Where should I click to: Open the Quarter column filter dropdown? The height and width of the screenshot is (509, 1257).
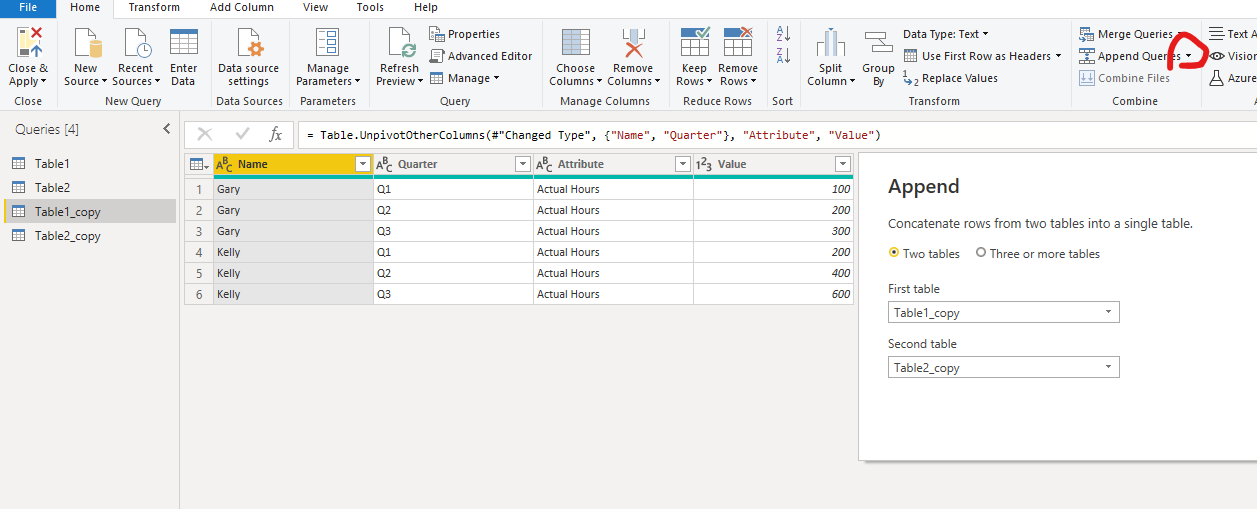(x=523, y=164)
